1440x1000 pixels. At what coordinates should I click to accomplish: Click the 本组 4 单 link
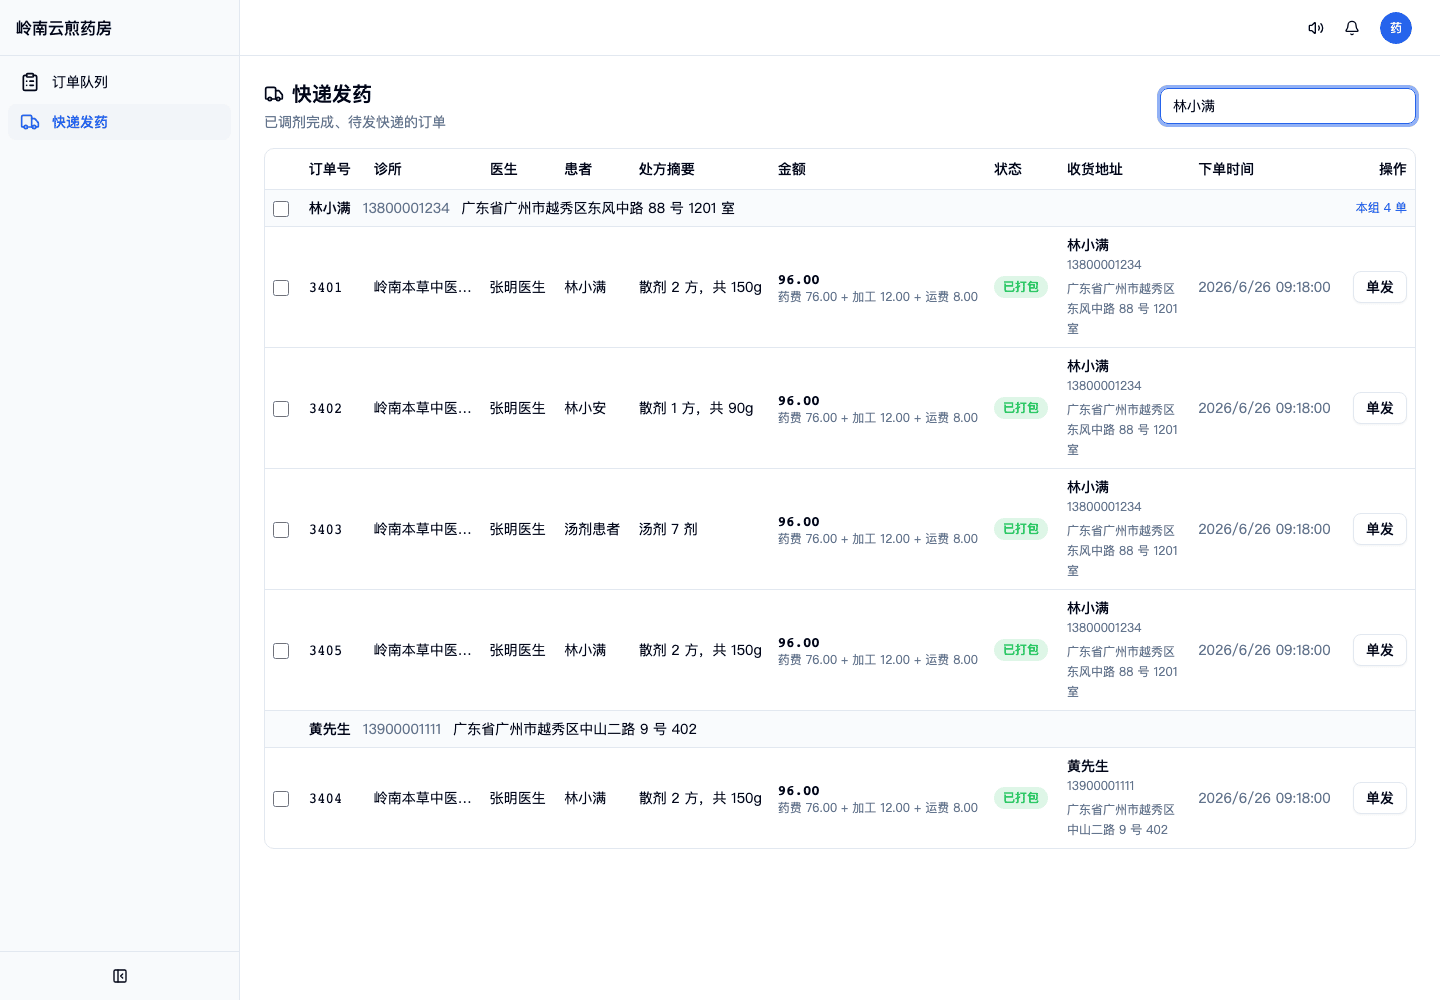point(1381,208)
